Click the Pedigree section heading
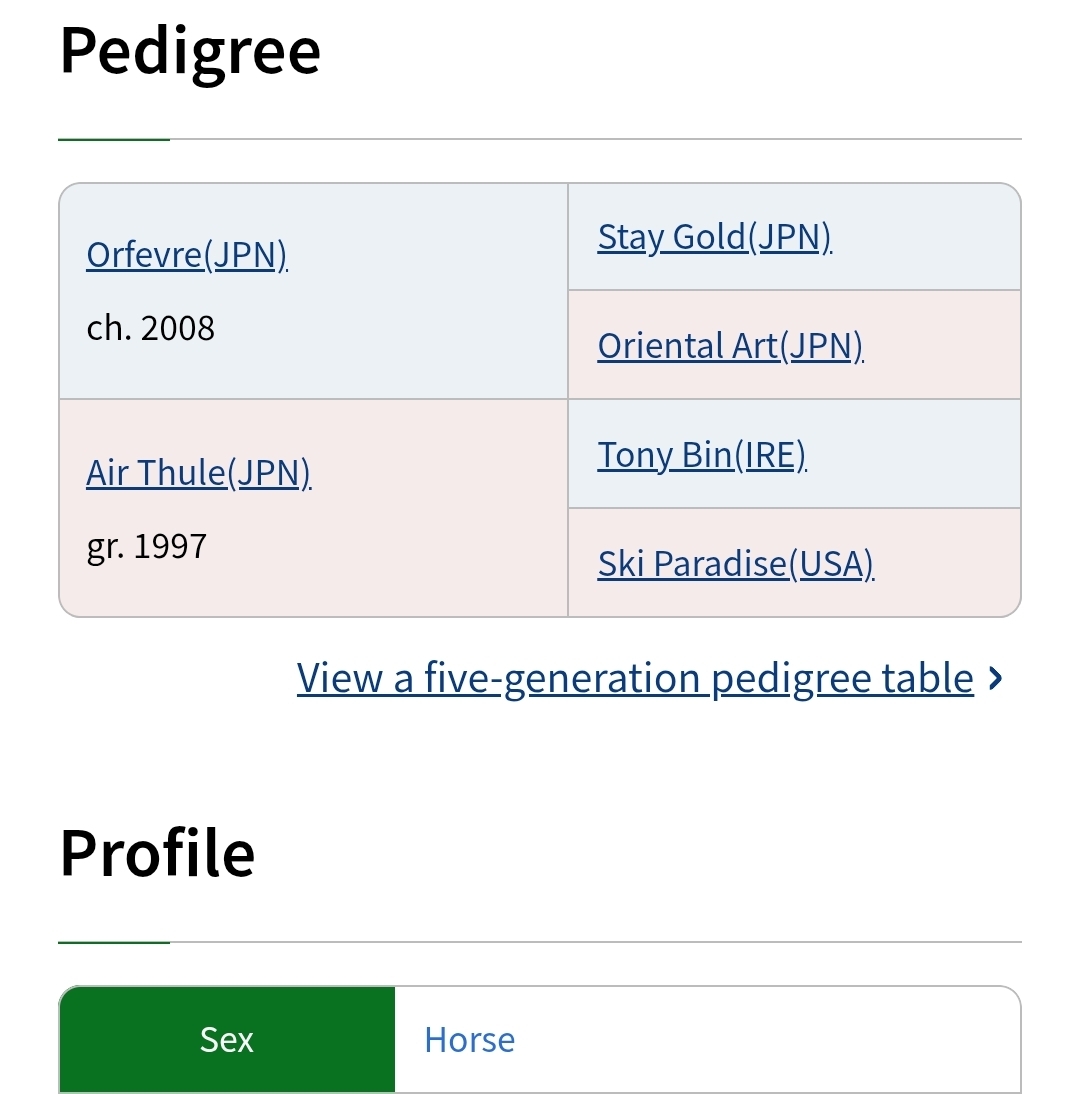 pos(190,50)
